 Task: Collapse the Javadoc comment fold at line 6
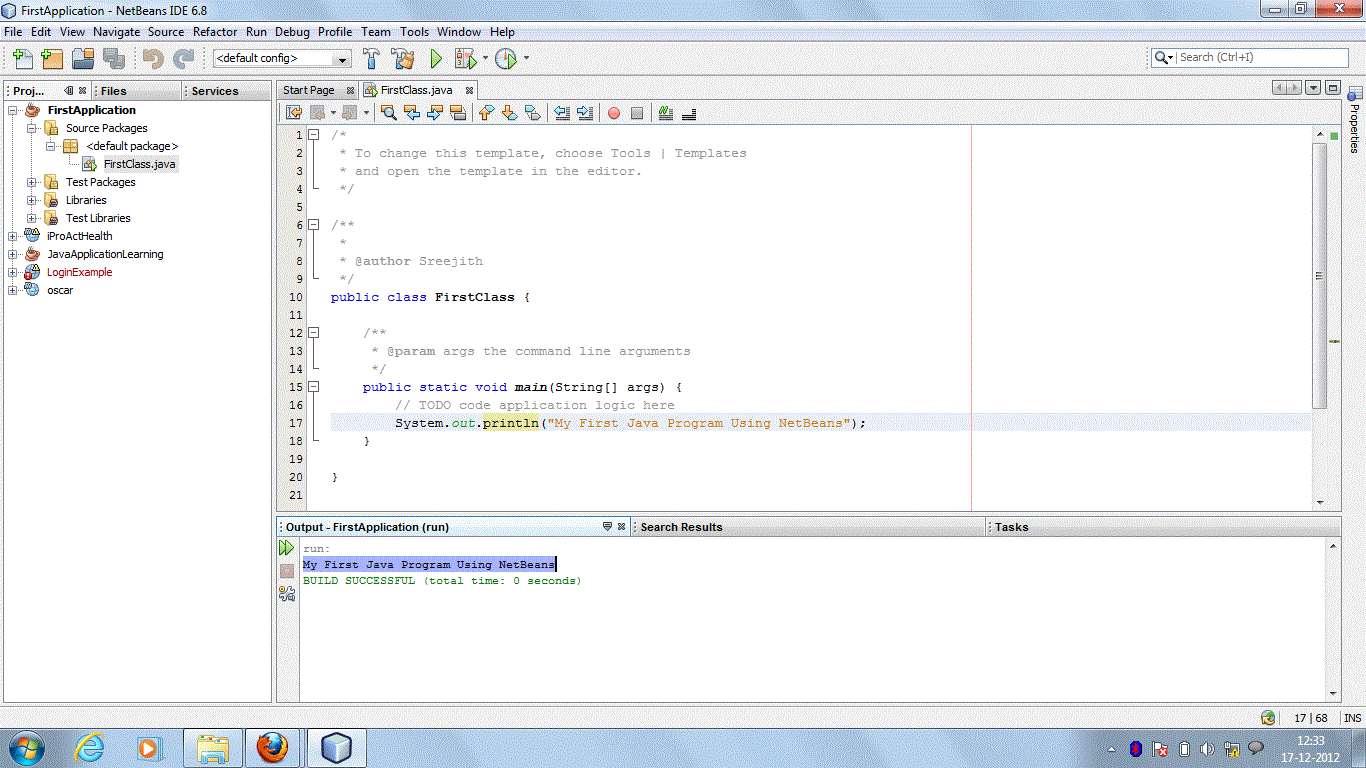pyautogui.click(x=314, y=225)
